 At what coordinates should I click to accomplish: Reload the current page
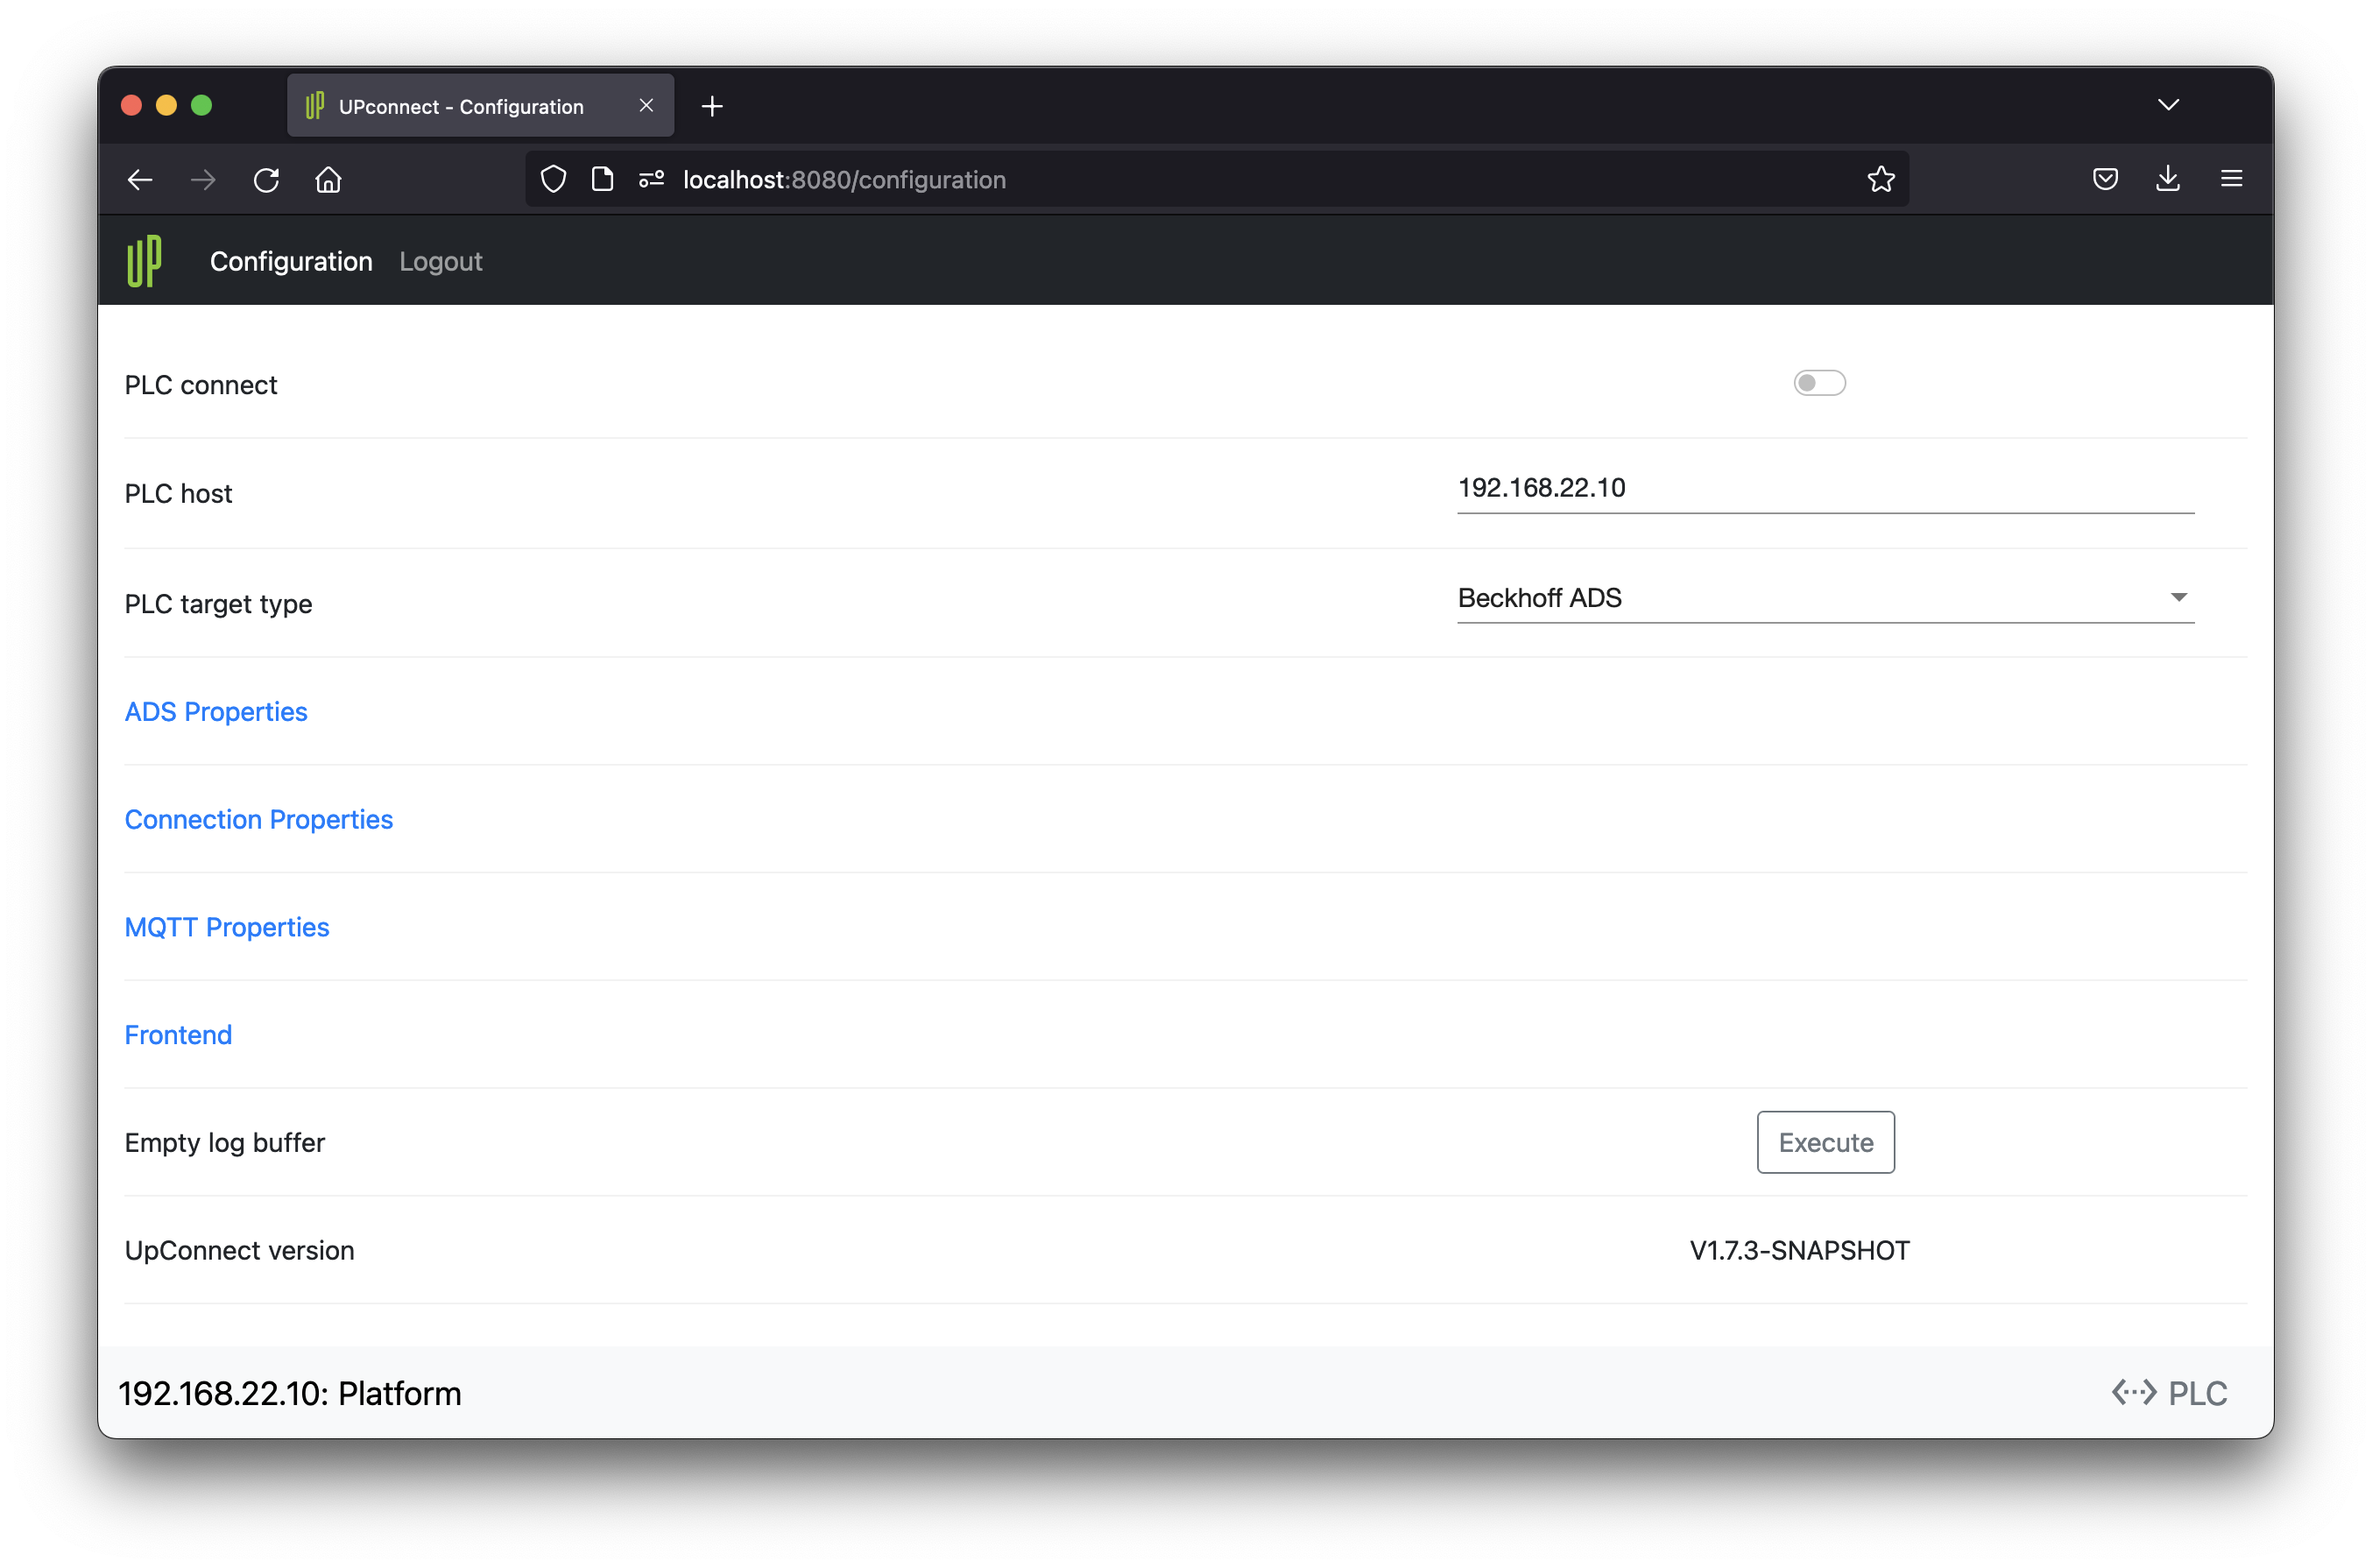pos(266,180)
